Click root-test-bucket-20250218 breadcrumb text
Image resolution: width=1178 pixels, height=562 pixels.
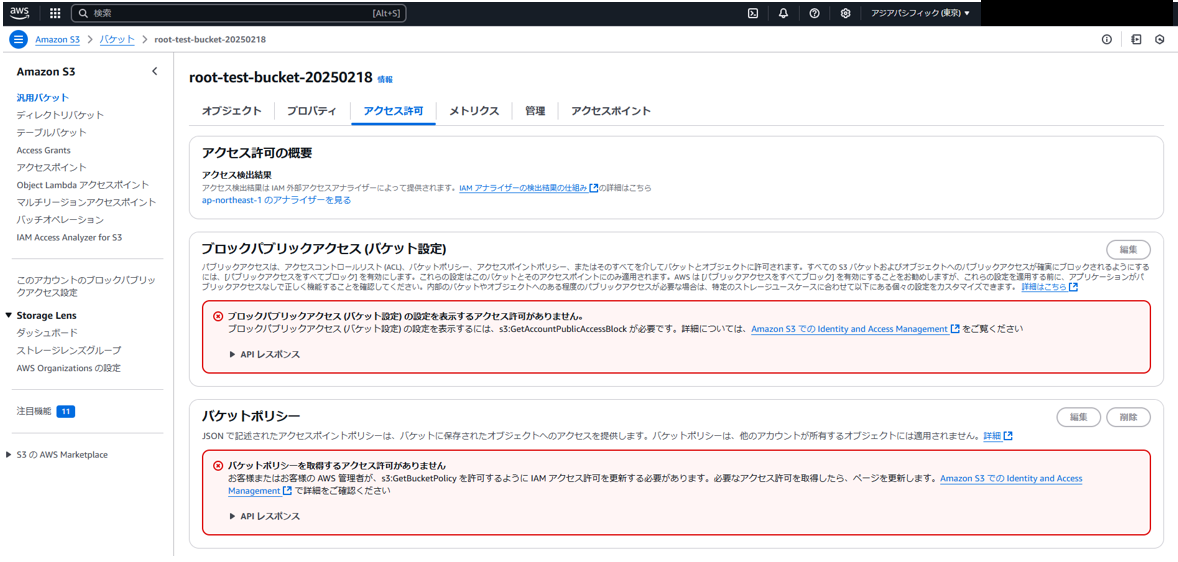[x=210, y=39]
